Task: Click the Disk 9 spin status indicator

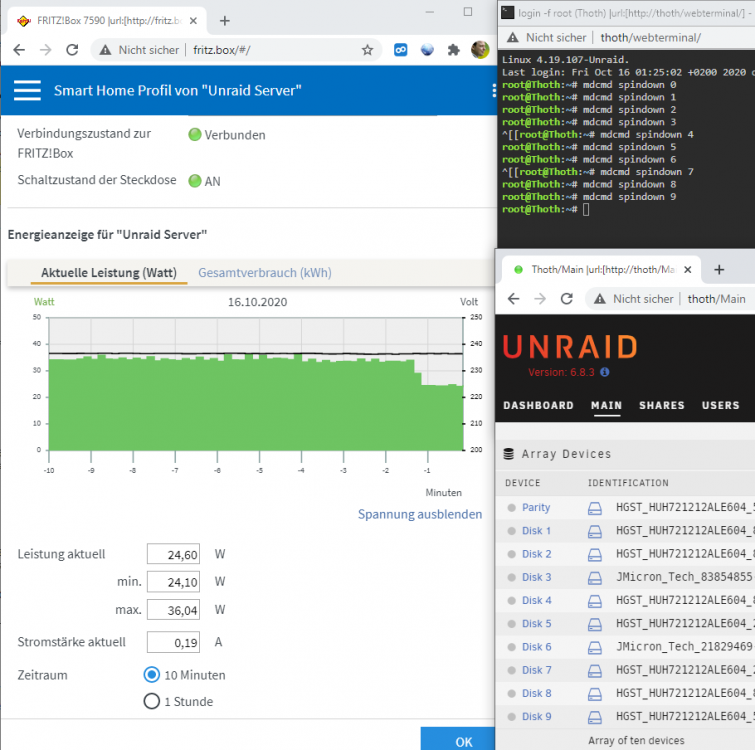Action: [511, 717]
